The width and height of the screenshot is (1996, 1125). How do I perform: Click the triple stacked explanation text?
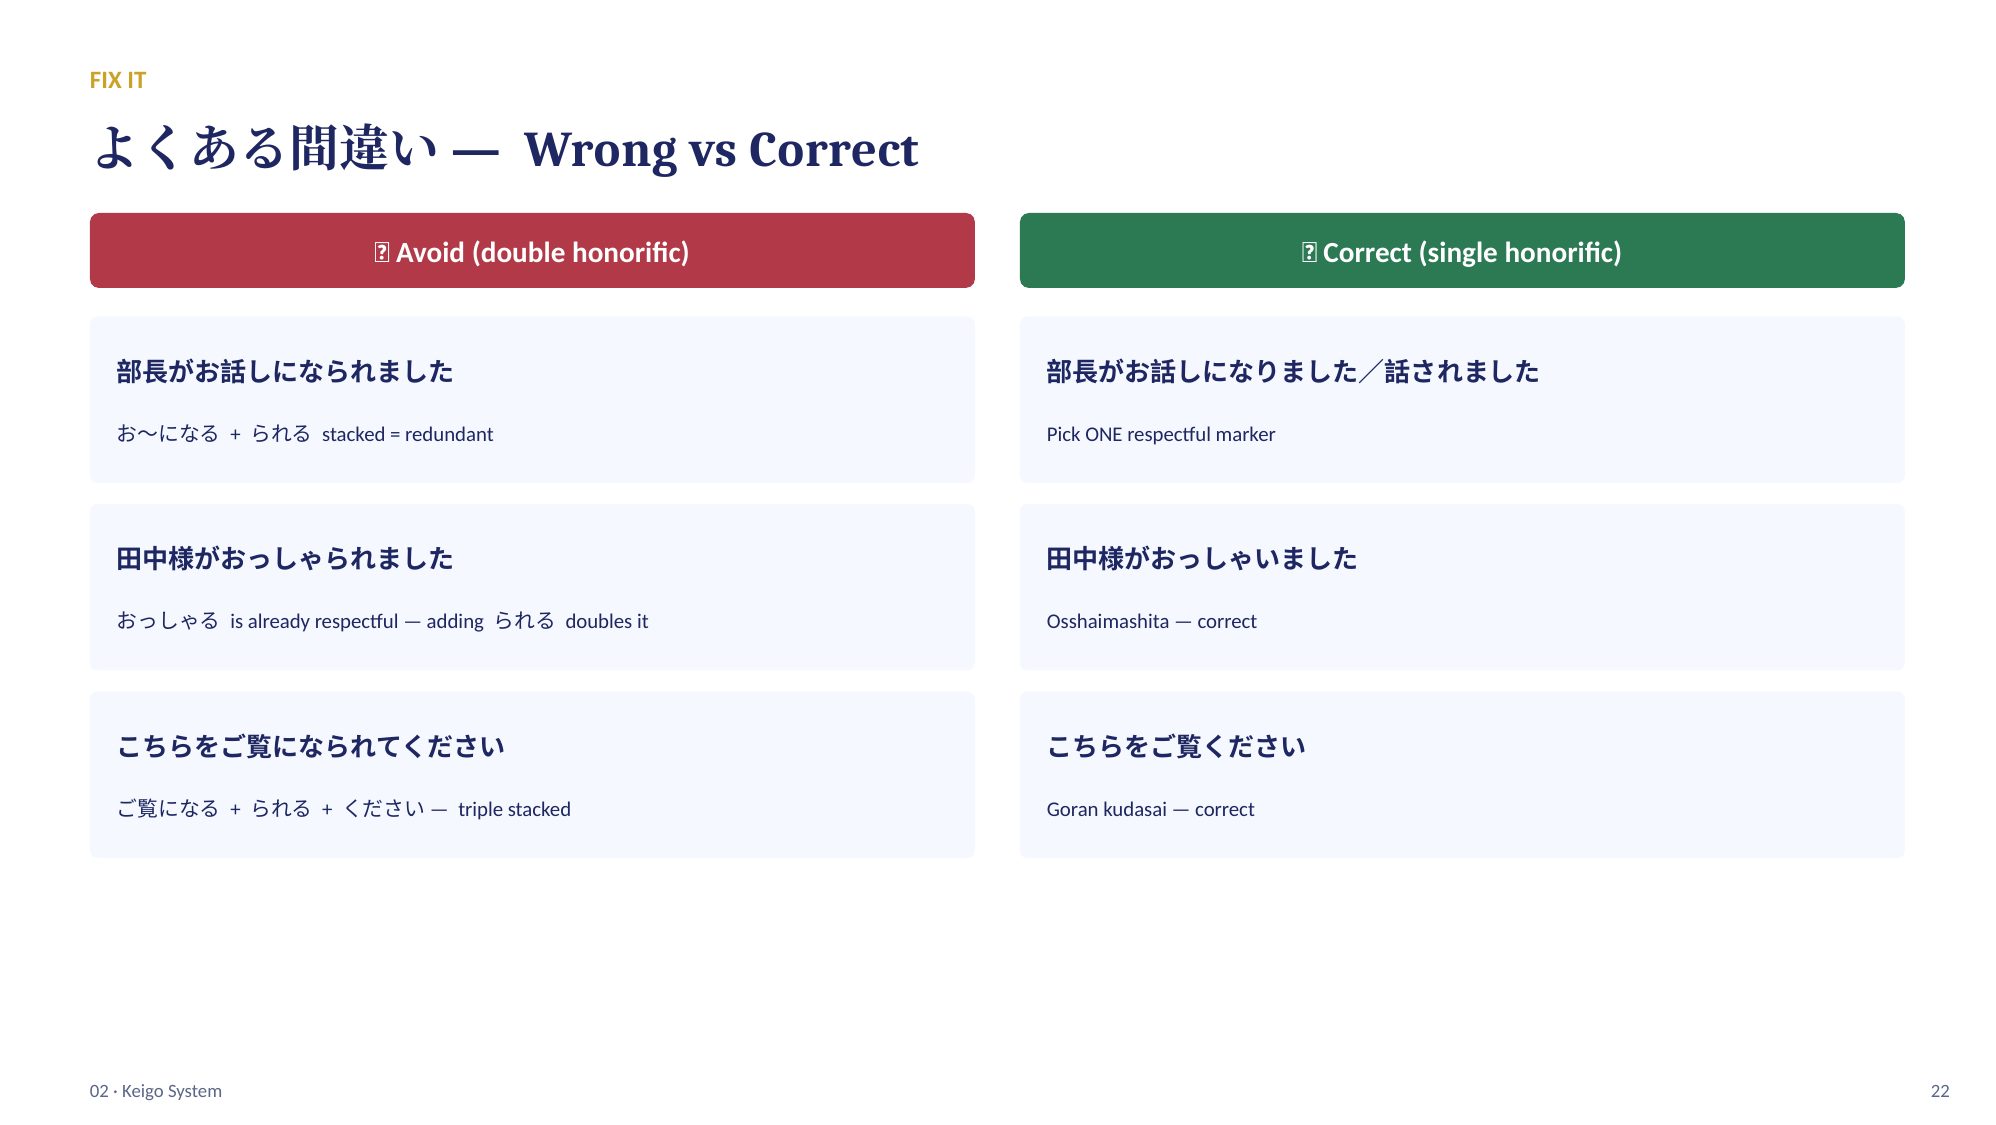coord(343,809)
